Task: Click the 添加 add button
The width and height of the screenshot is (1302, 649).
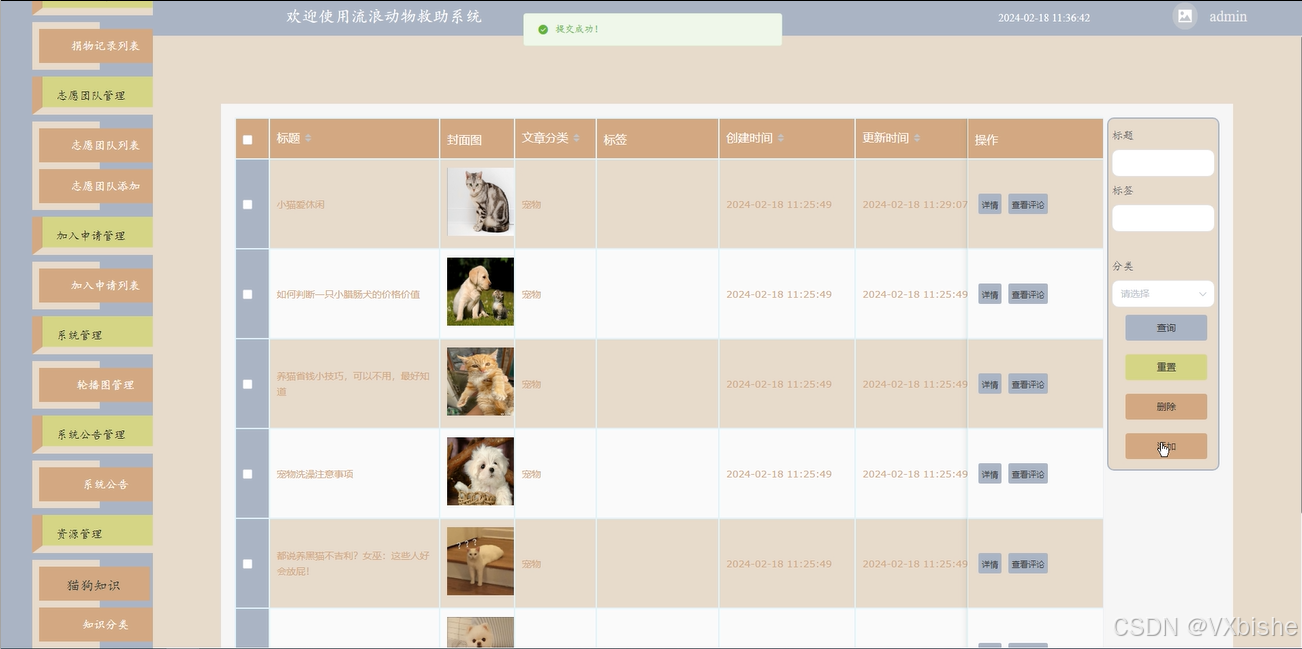Action: 1166,446
